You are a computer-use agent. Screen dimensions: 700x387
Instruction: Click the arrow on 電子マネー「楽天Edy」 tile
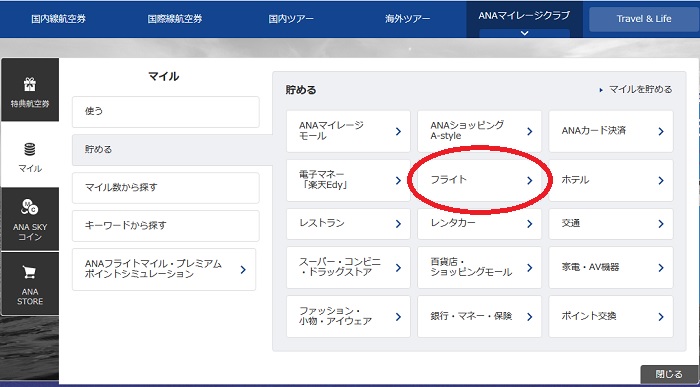coord(398,180)
